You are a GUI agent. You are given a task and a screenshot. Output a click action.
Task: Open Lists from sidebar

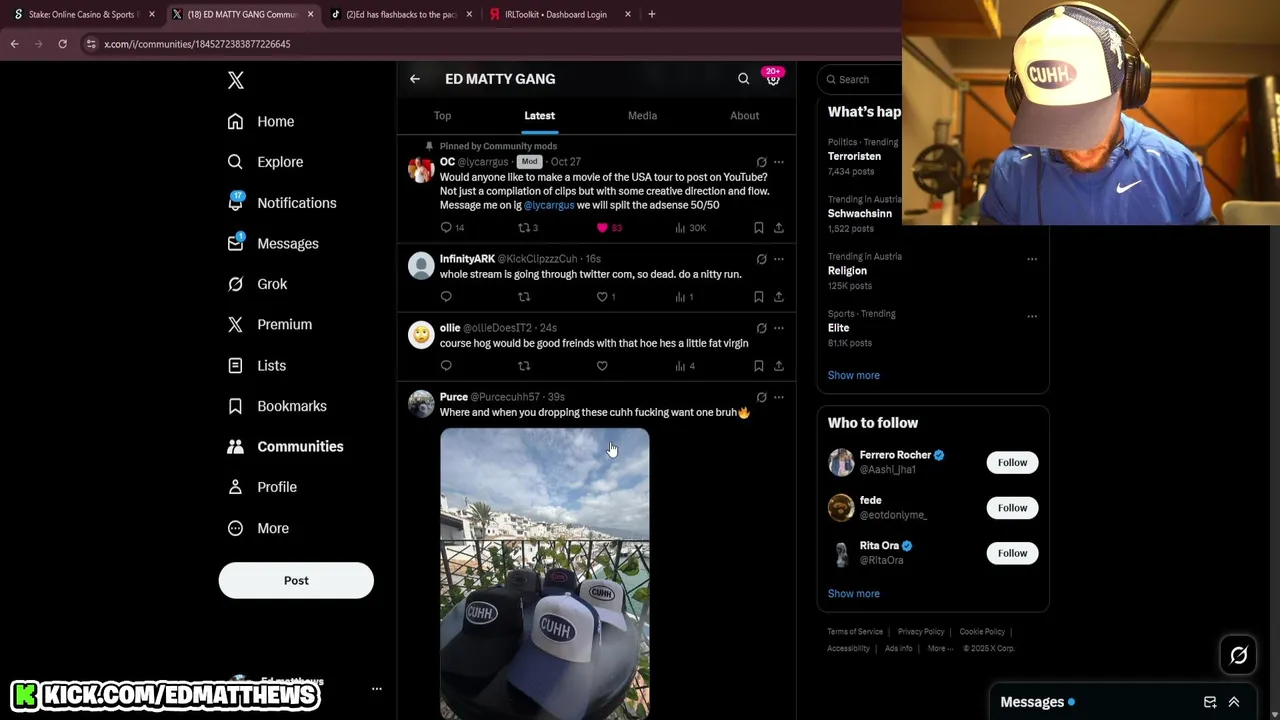coord(257,365)
